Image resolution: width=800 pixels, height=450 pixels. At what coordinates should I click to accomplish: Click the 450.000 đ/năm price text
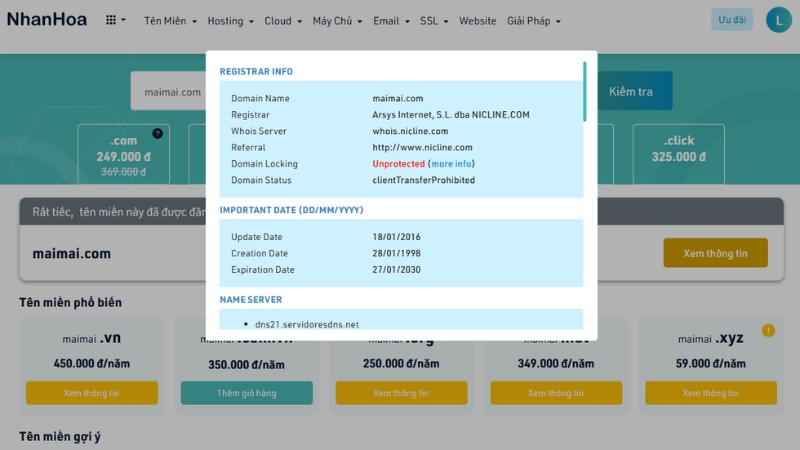pos(92,364)
